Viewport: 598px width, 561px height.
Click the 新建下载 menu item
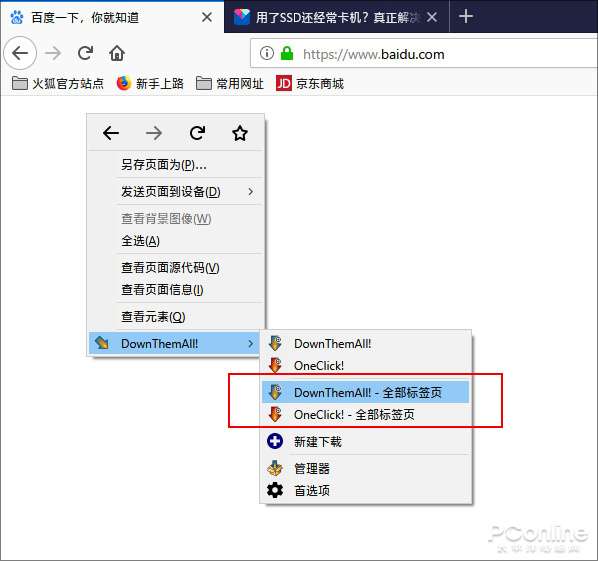[x=365, y=441]
